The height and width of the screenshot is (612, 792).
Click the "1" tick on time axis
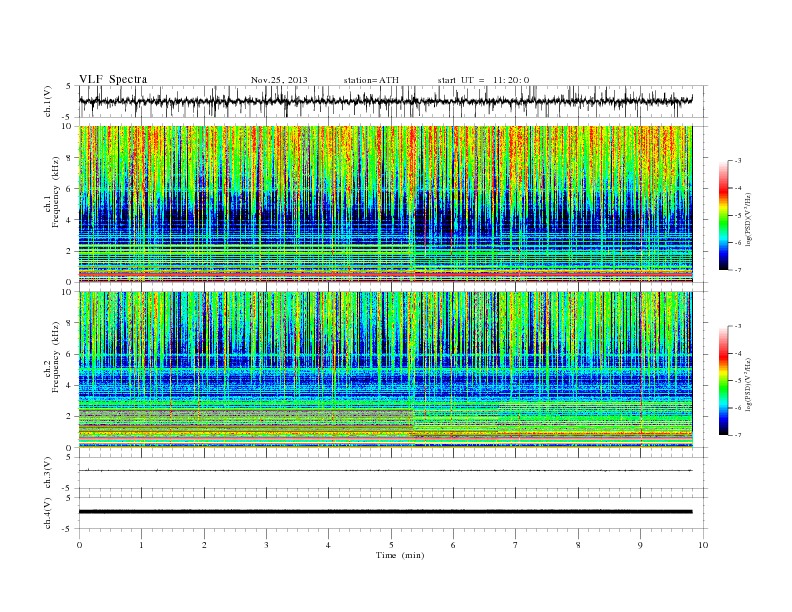click(141, 545)
